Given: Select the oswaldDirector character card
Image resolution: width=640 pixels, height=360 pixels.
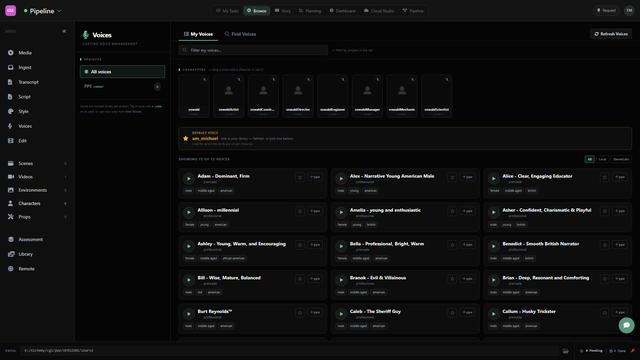Looking at the screenshot, I should tap(298, 96).
